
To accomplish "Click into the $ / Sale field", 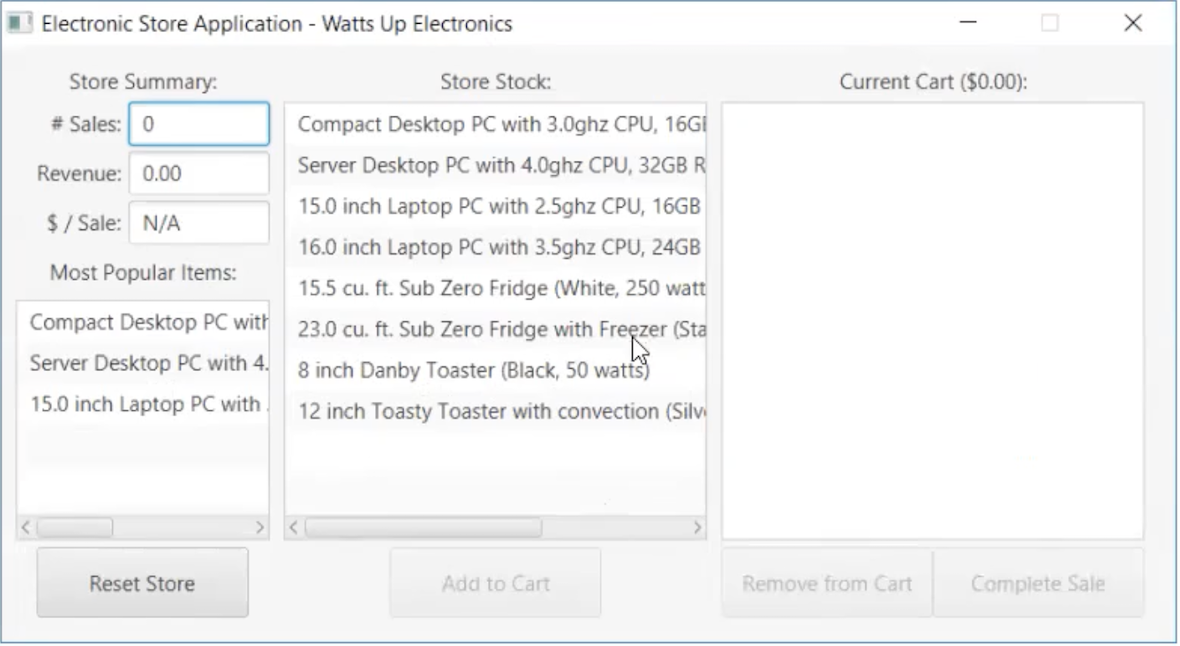I will [199, 224].
